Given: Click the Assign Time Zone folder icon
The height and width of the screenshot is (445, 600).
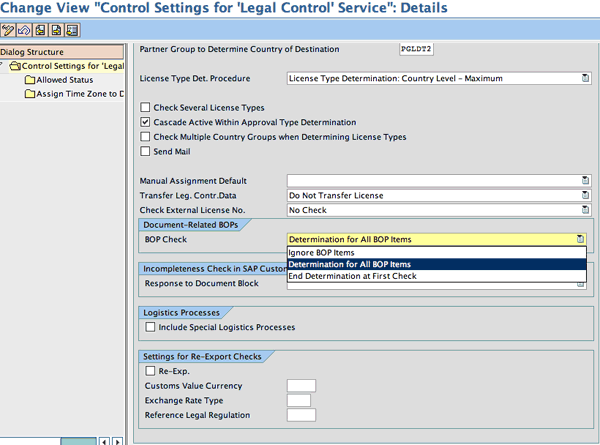Looking at the screenshot, I should click(30, 94).
